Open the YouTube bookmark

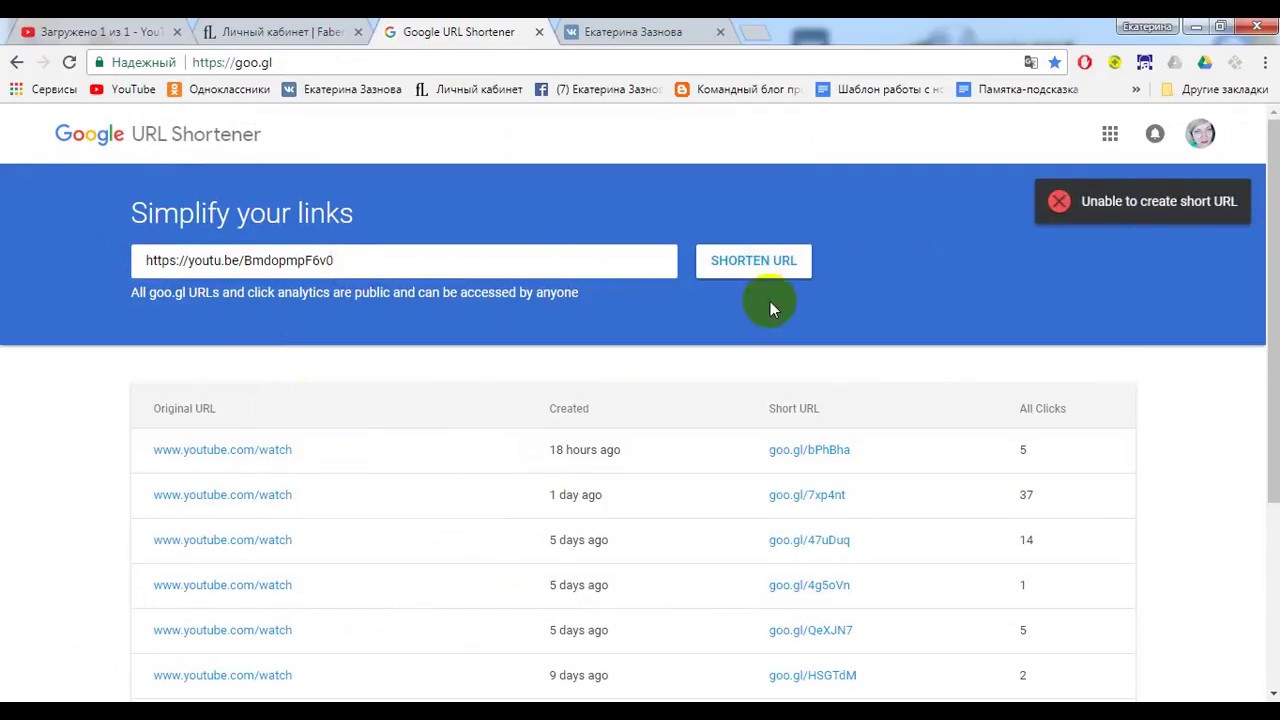[x=123, y=89]
